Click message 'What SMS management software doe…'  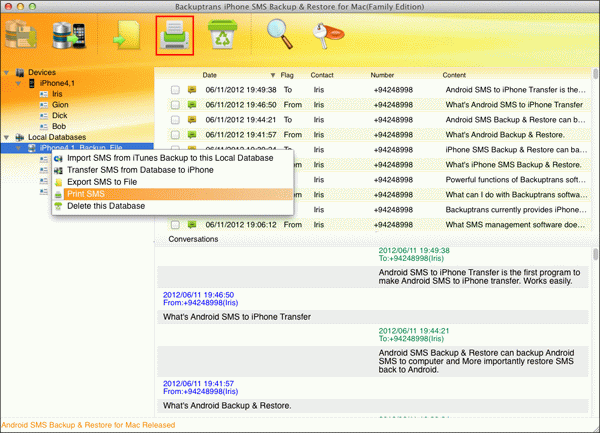point(515,225)
